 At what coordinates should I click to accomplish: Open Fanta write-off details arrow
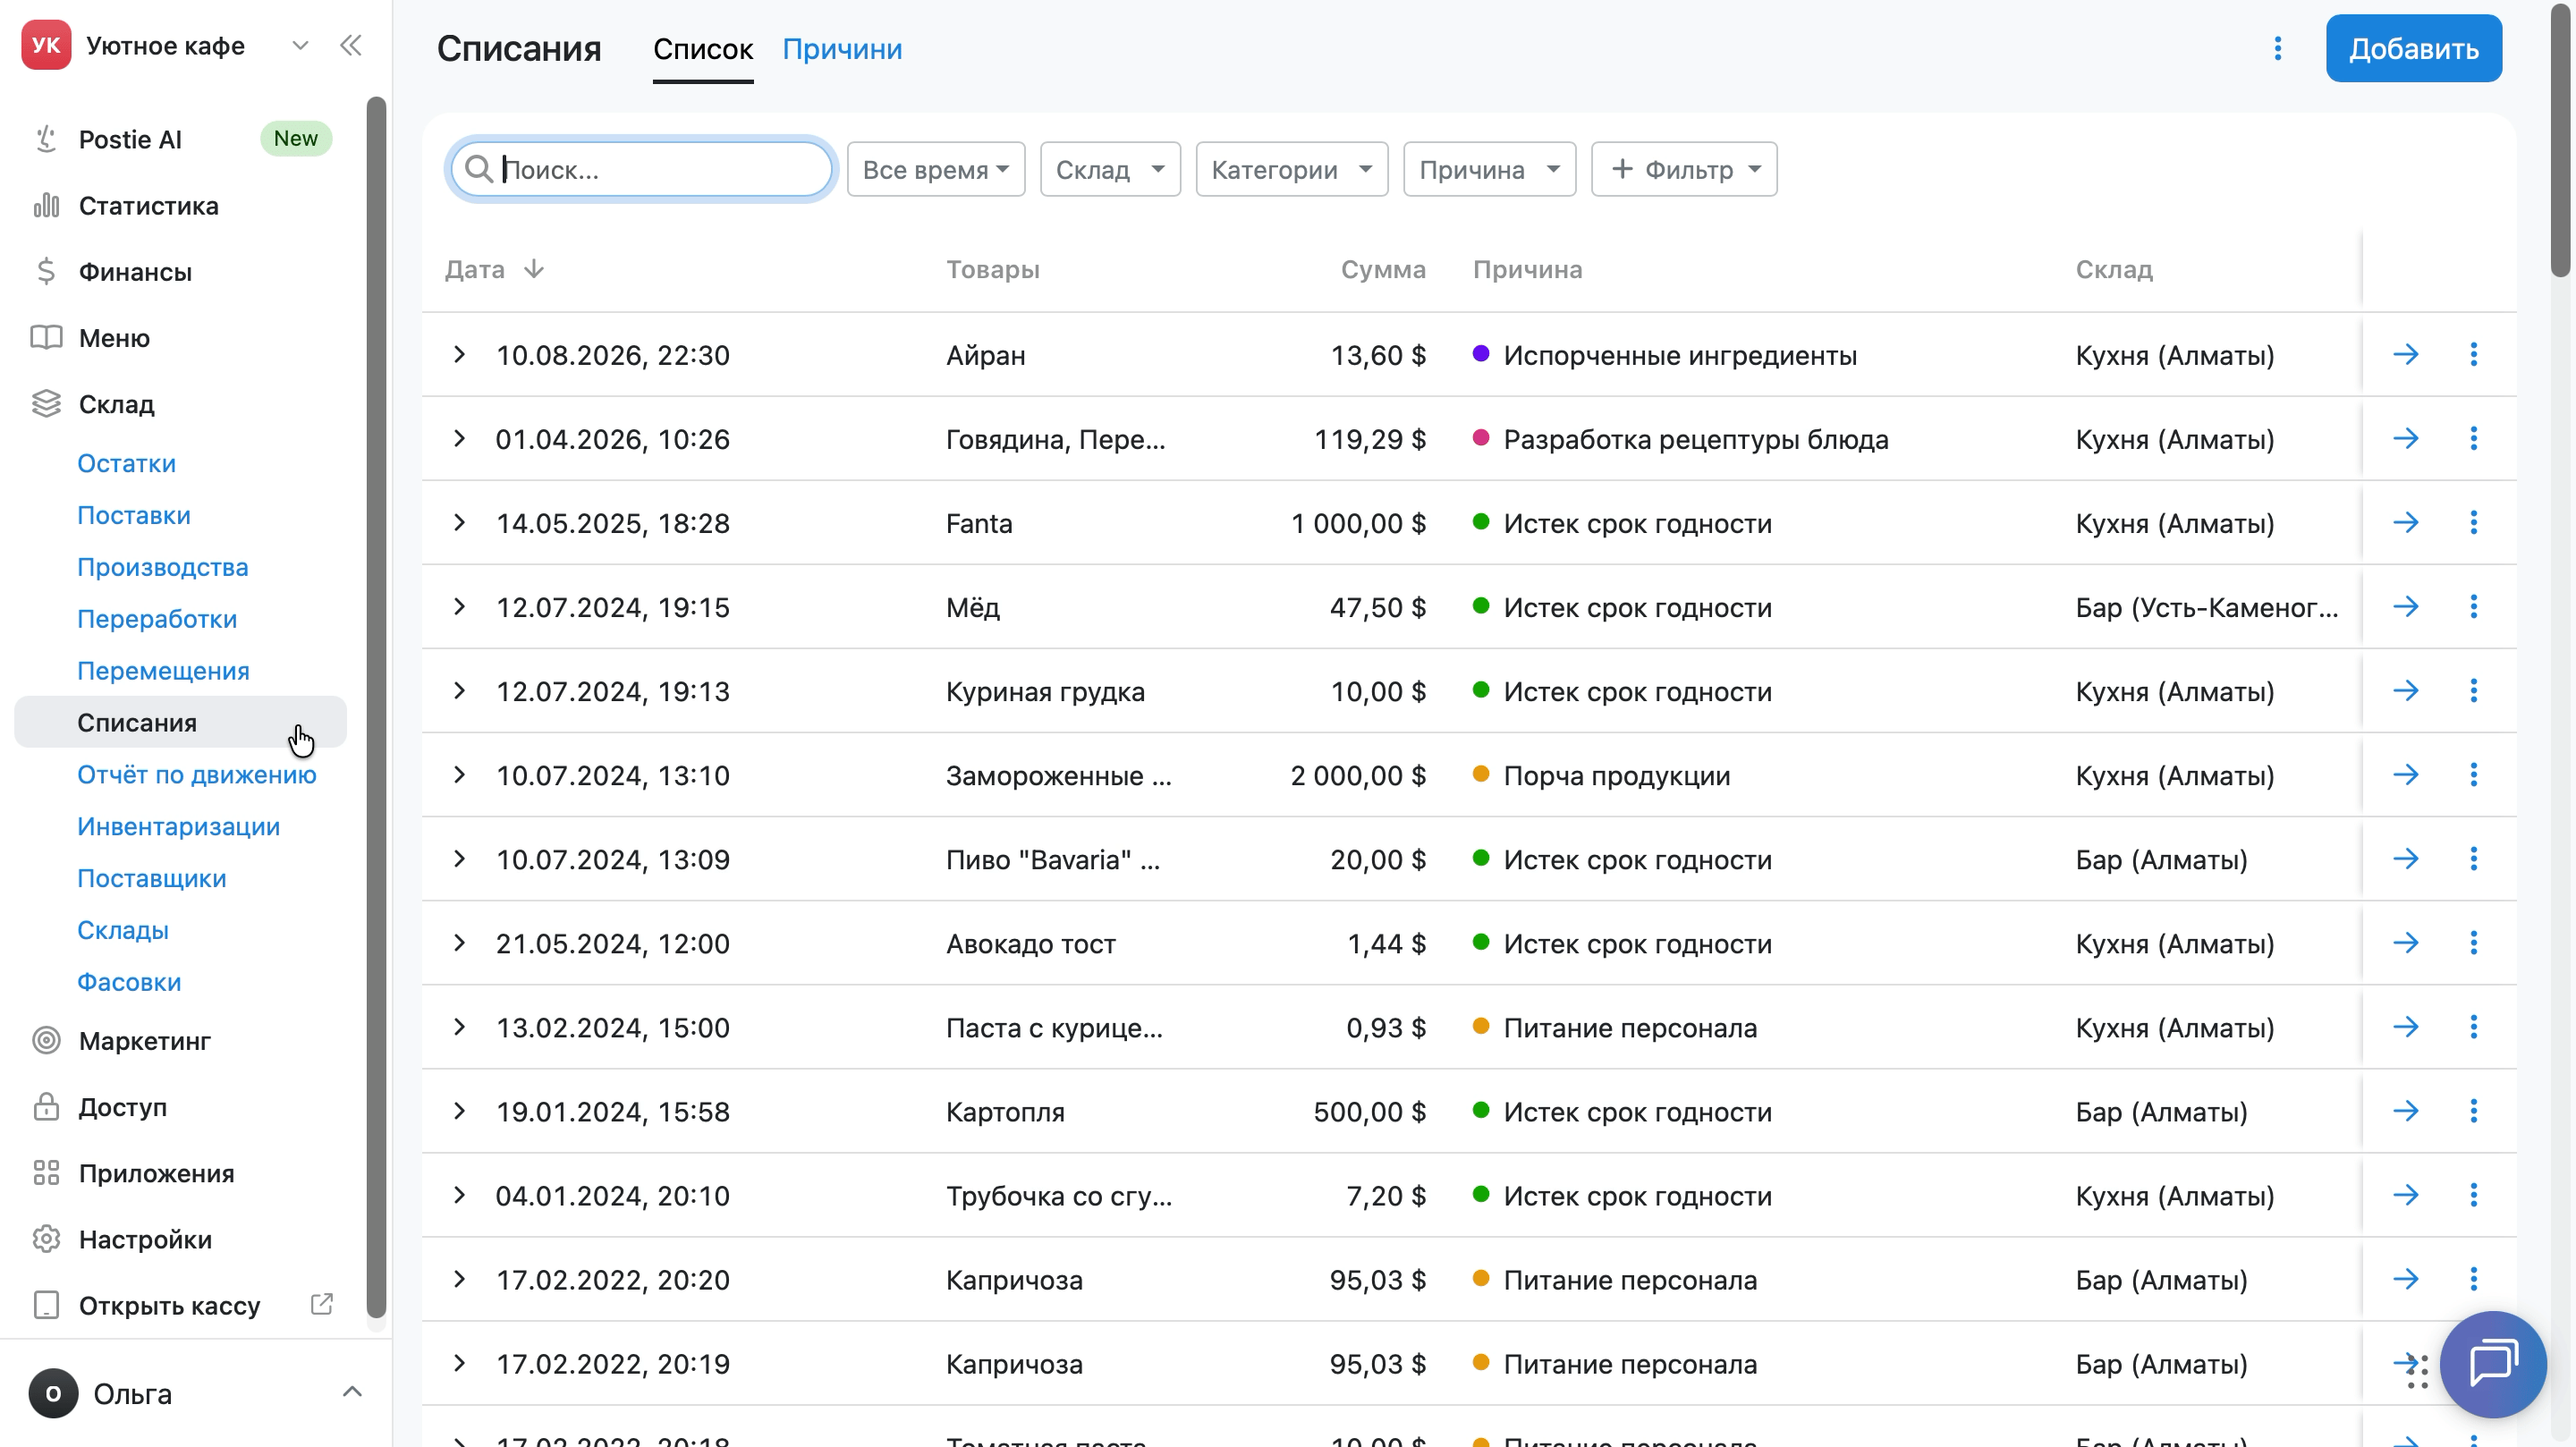point(2405,522)
